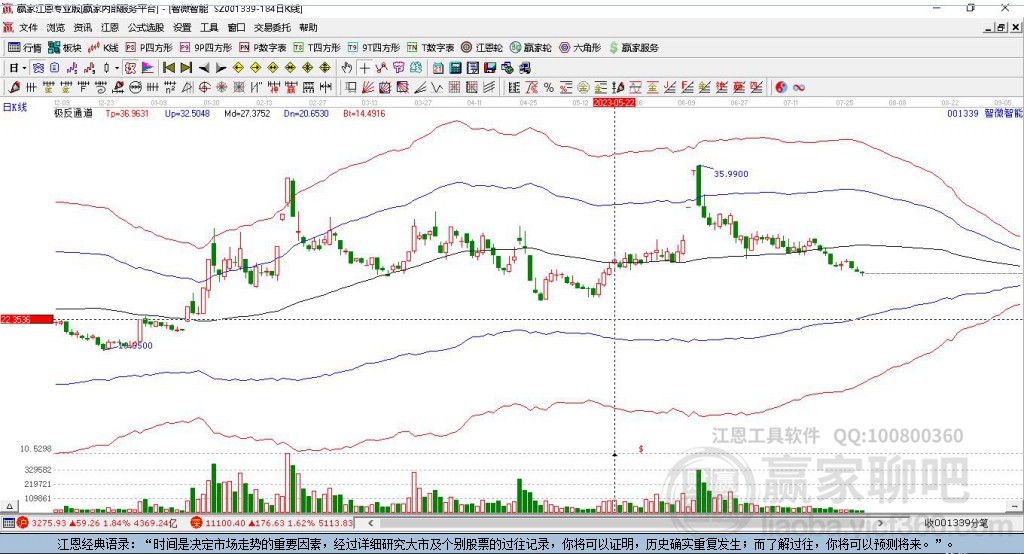1024x554 pixels.
Task: Open 江恩轮 Gann wheel
Action: pos(482,48)
